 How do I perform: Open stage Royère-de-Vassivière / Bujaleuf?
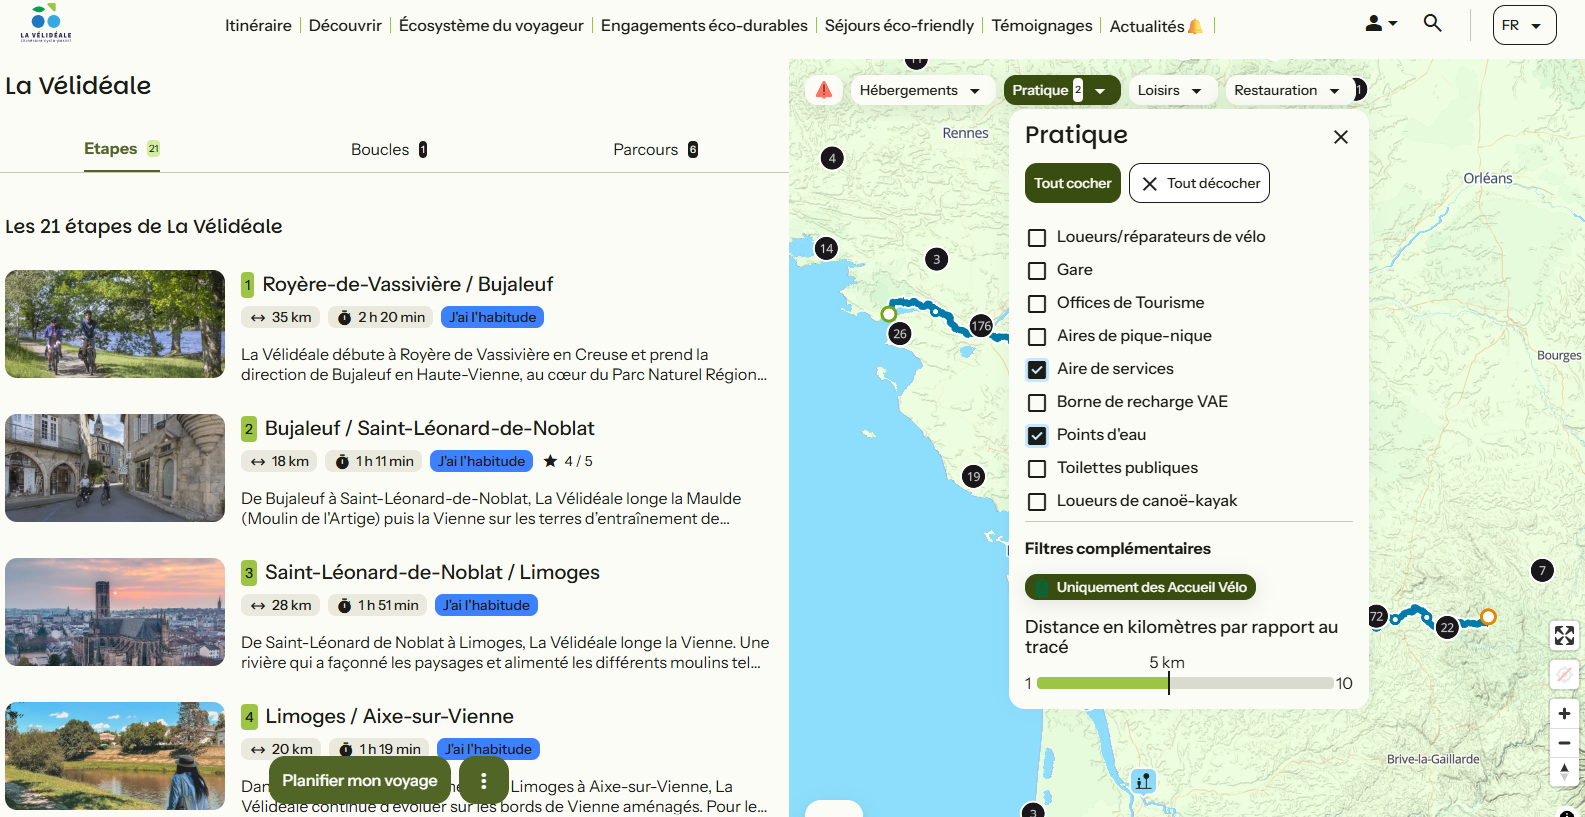click(x=408, y=284)
